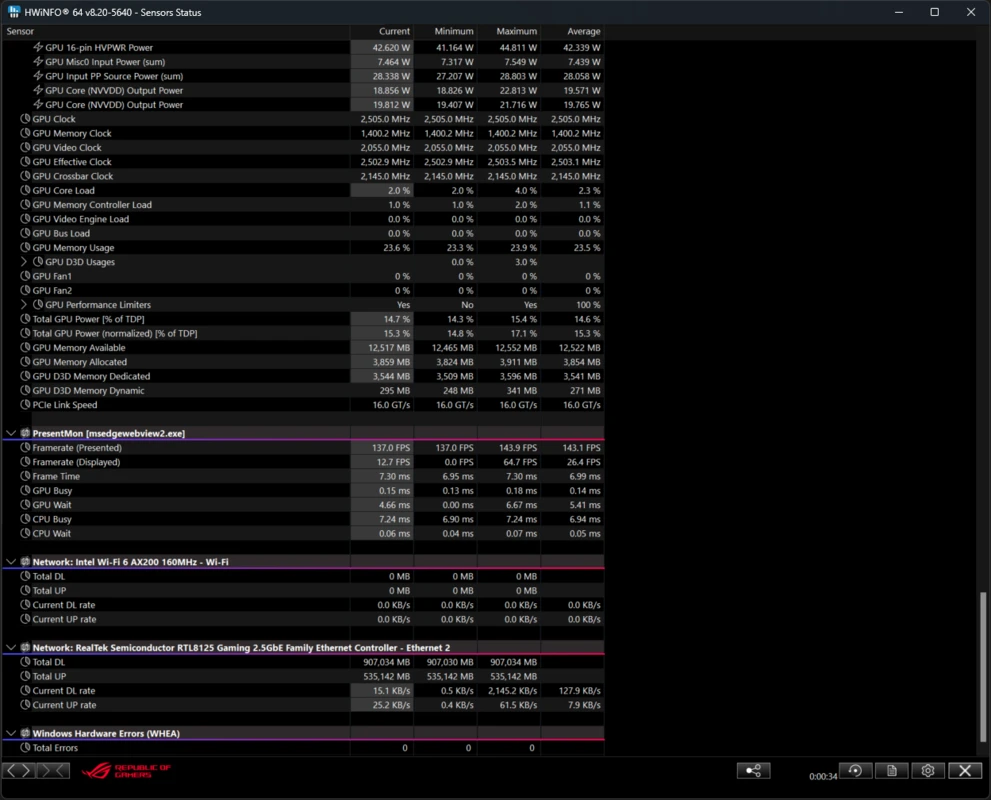Click the chip icon of the WHEA section
This screenshot has width=991, height=800.
(x=25, y=733)
